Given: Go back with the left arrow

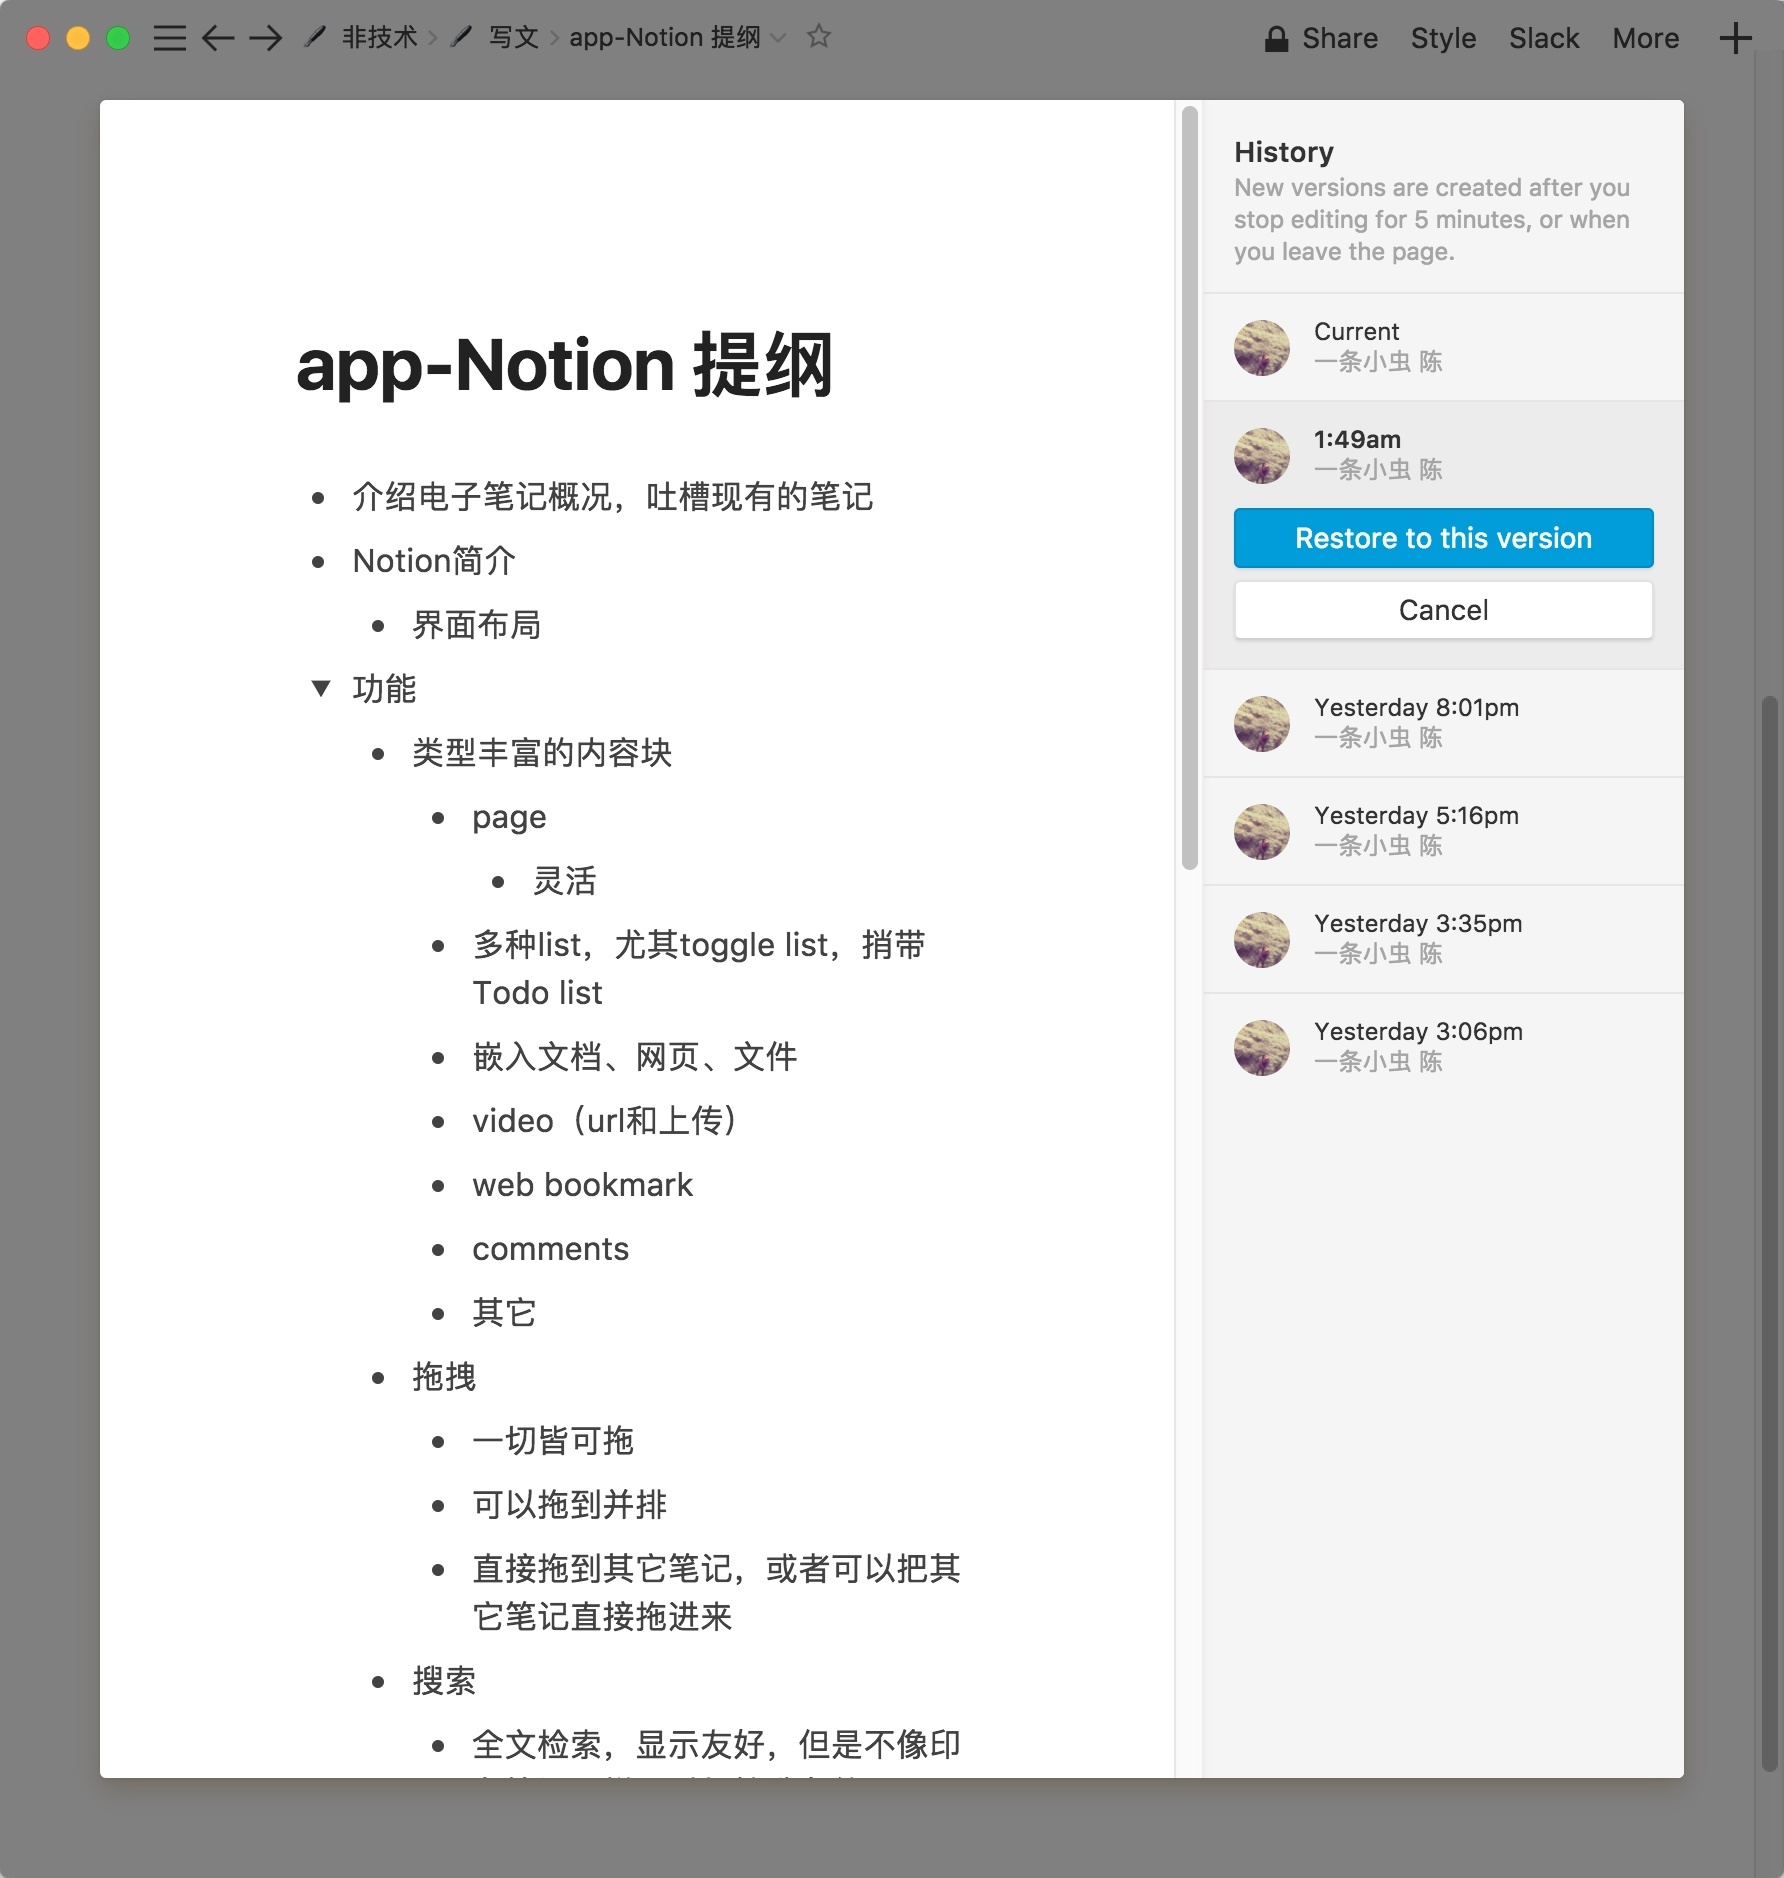Looking at the screenshot, I should [217, 38].
